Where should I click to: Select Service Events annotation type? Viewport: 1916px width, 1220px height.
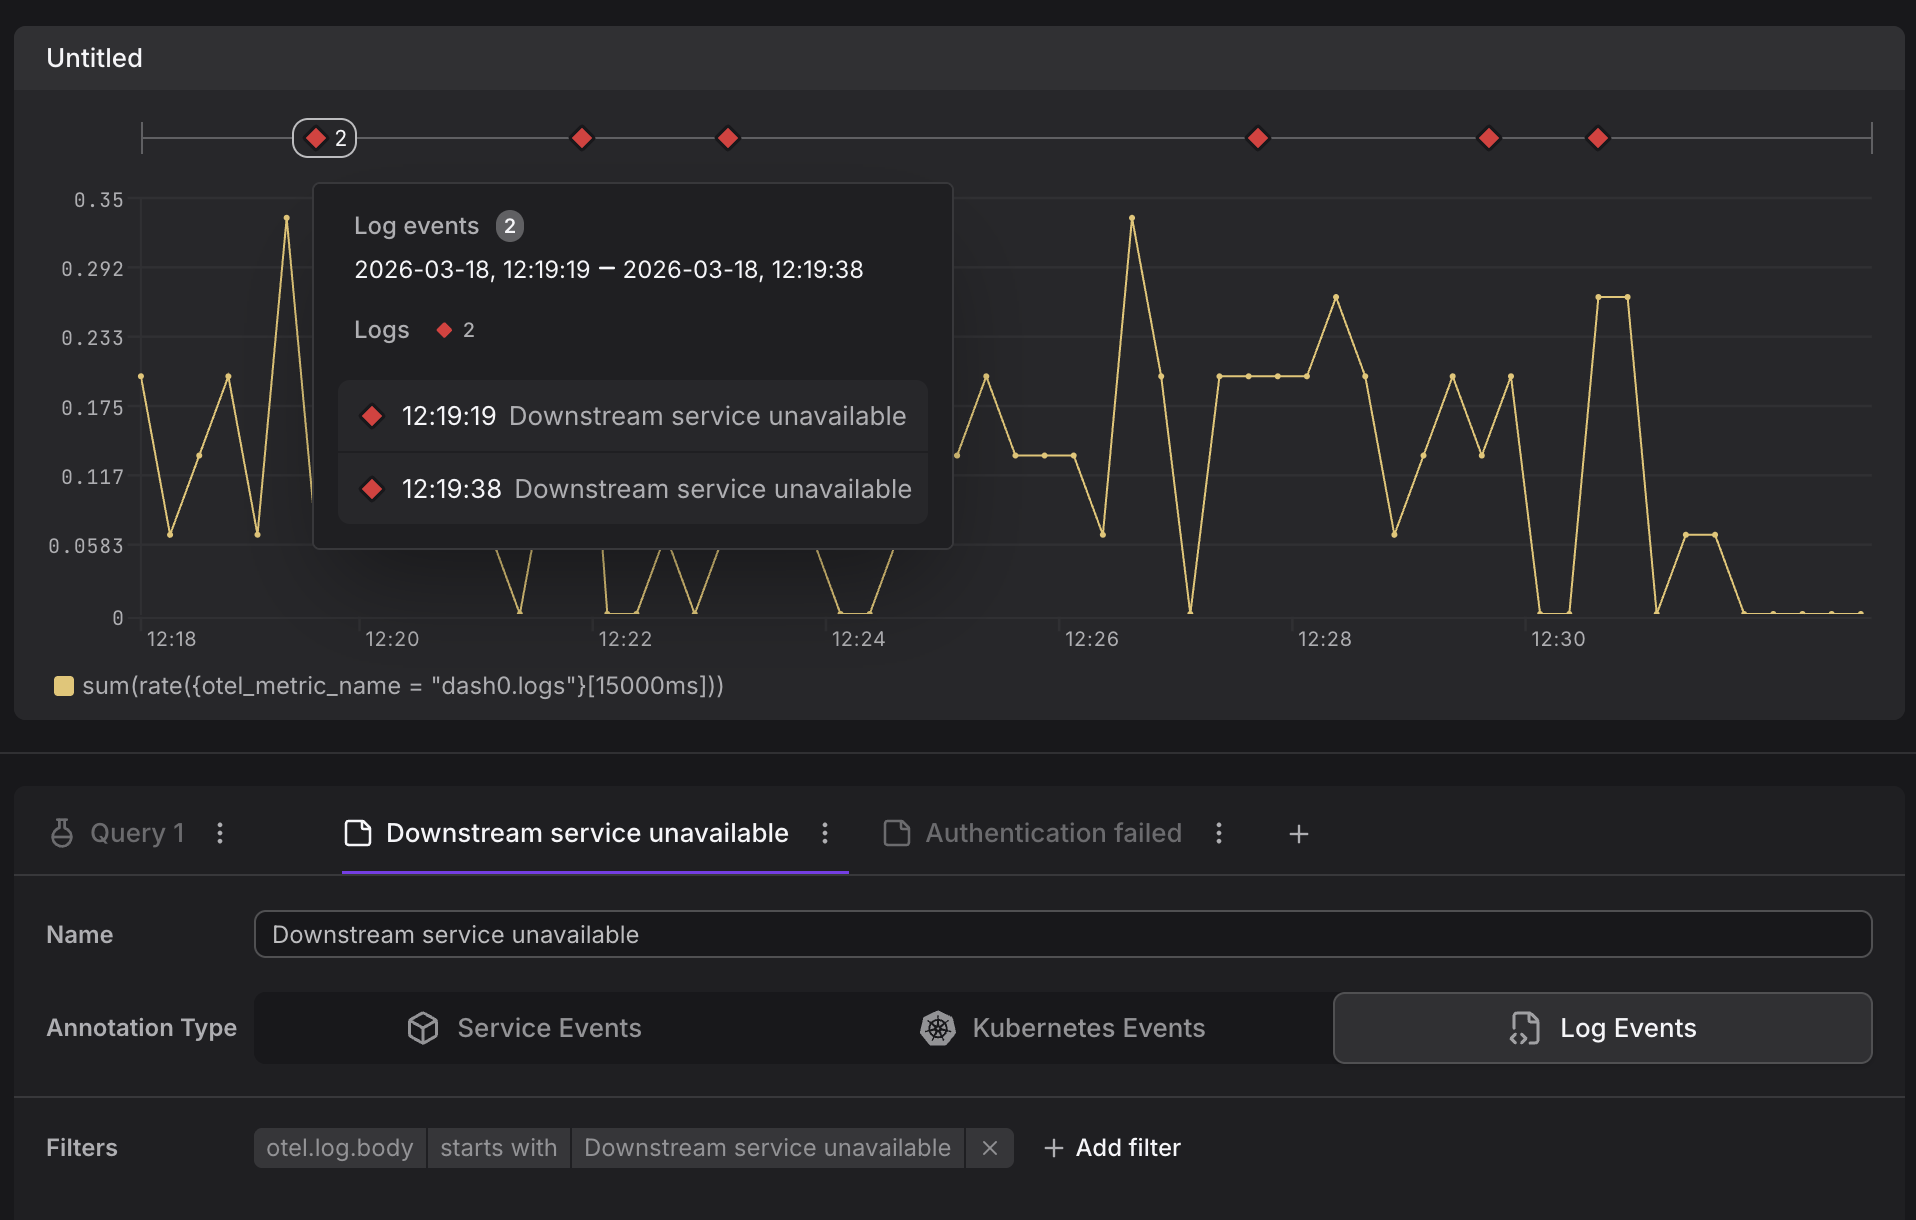(x=524, y=1028)
